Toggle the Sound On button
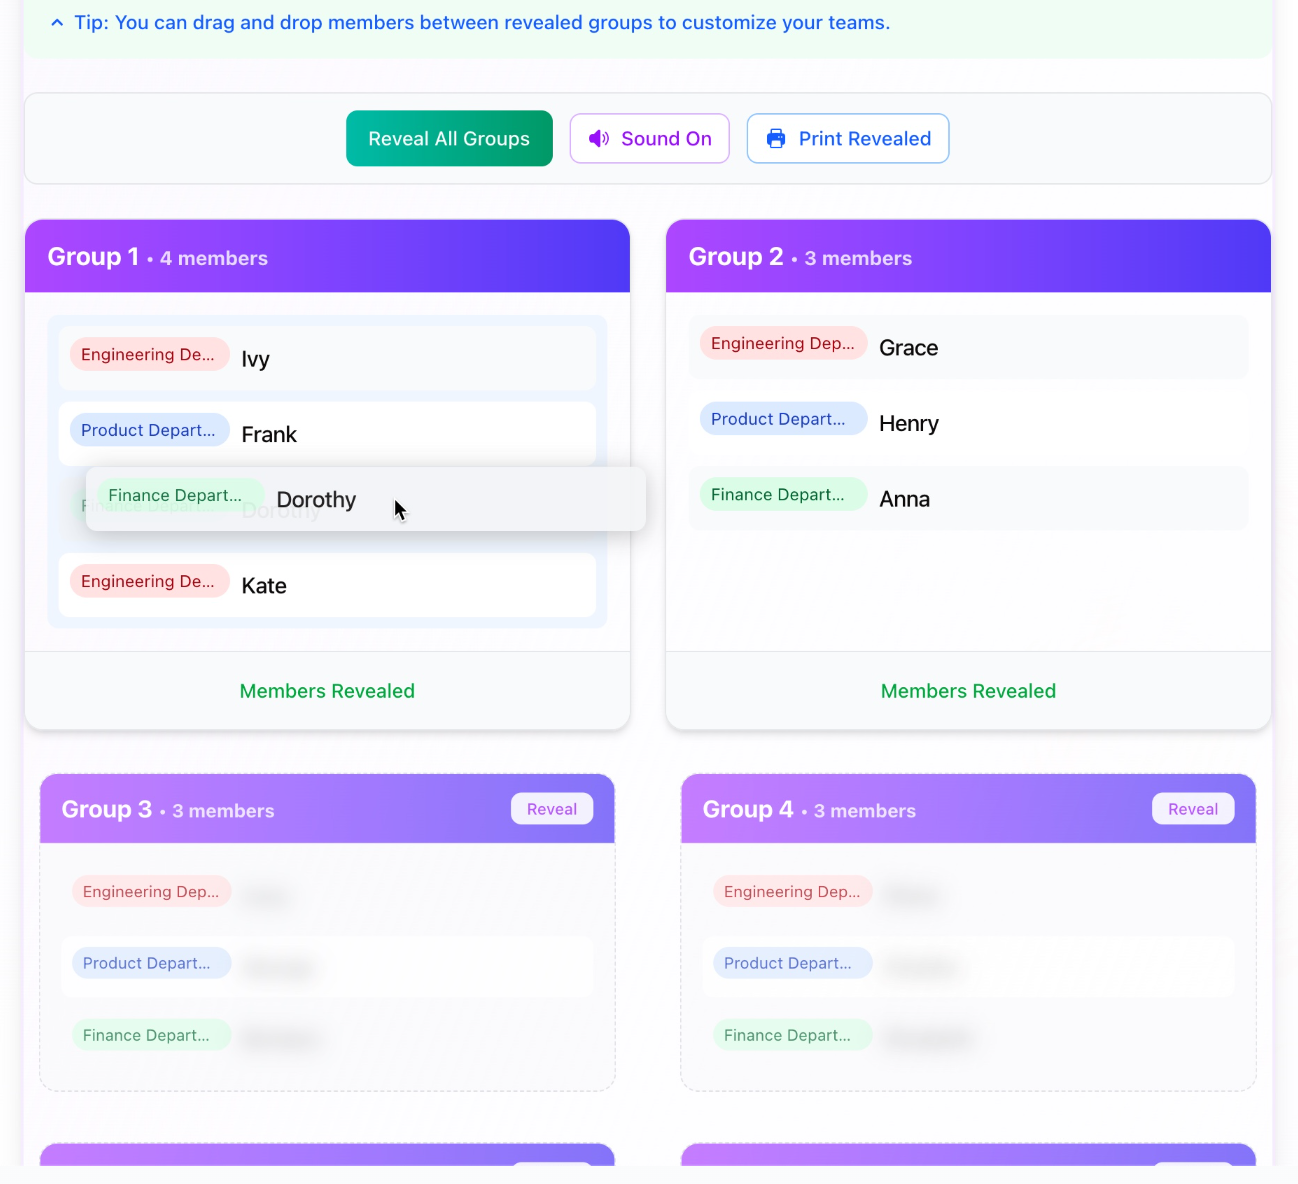The image size is (1298, 1184). click(649, 139)
